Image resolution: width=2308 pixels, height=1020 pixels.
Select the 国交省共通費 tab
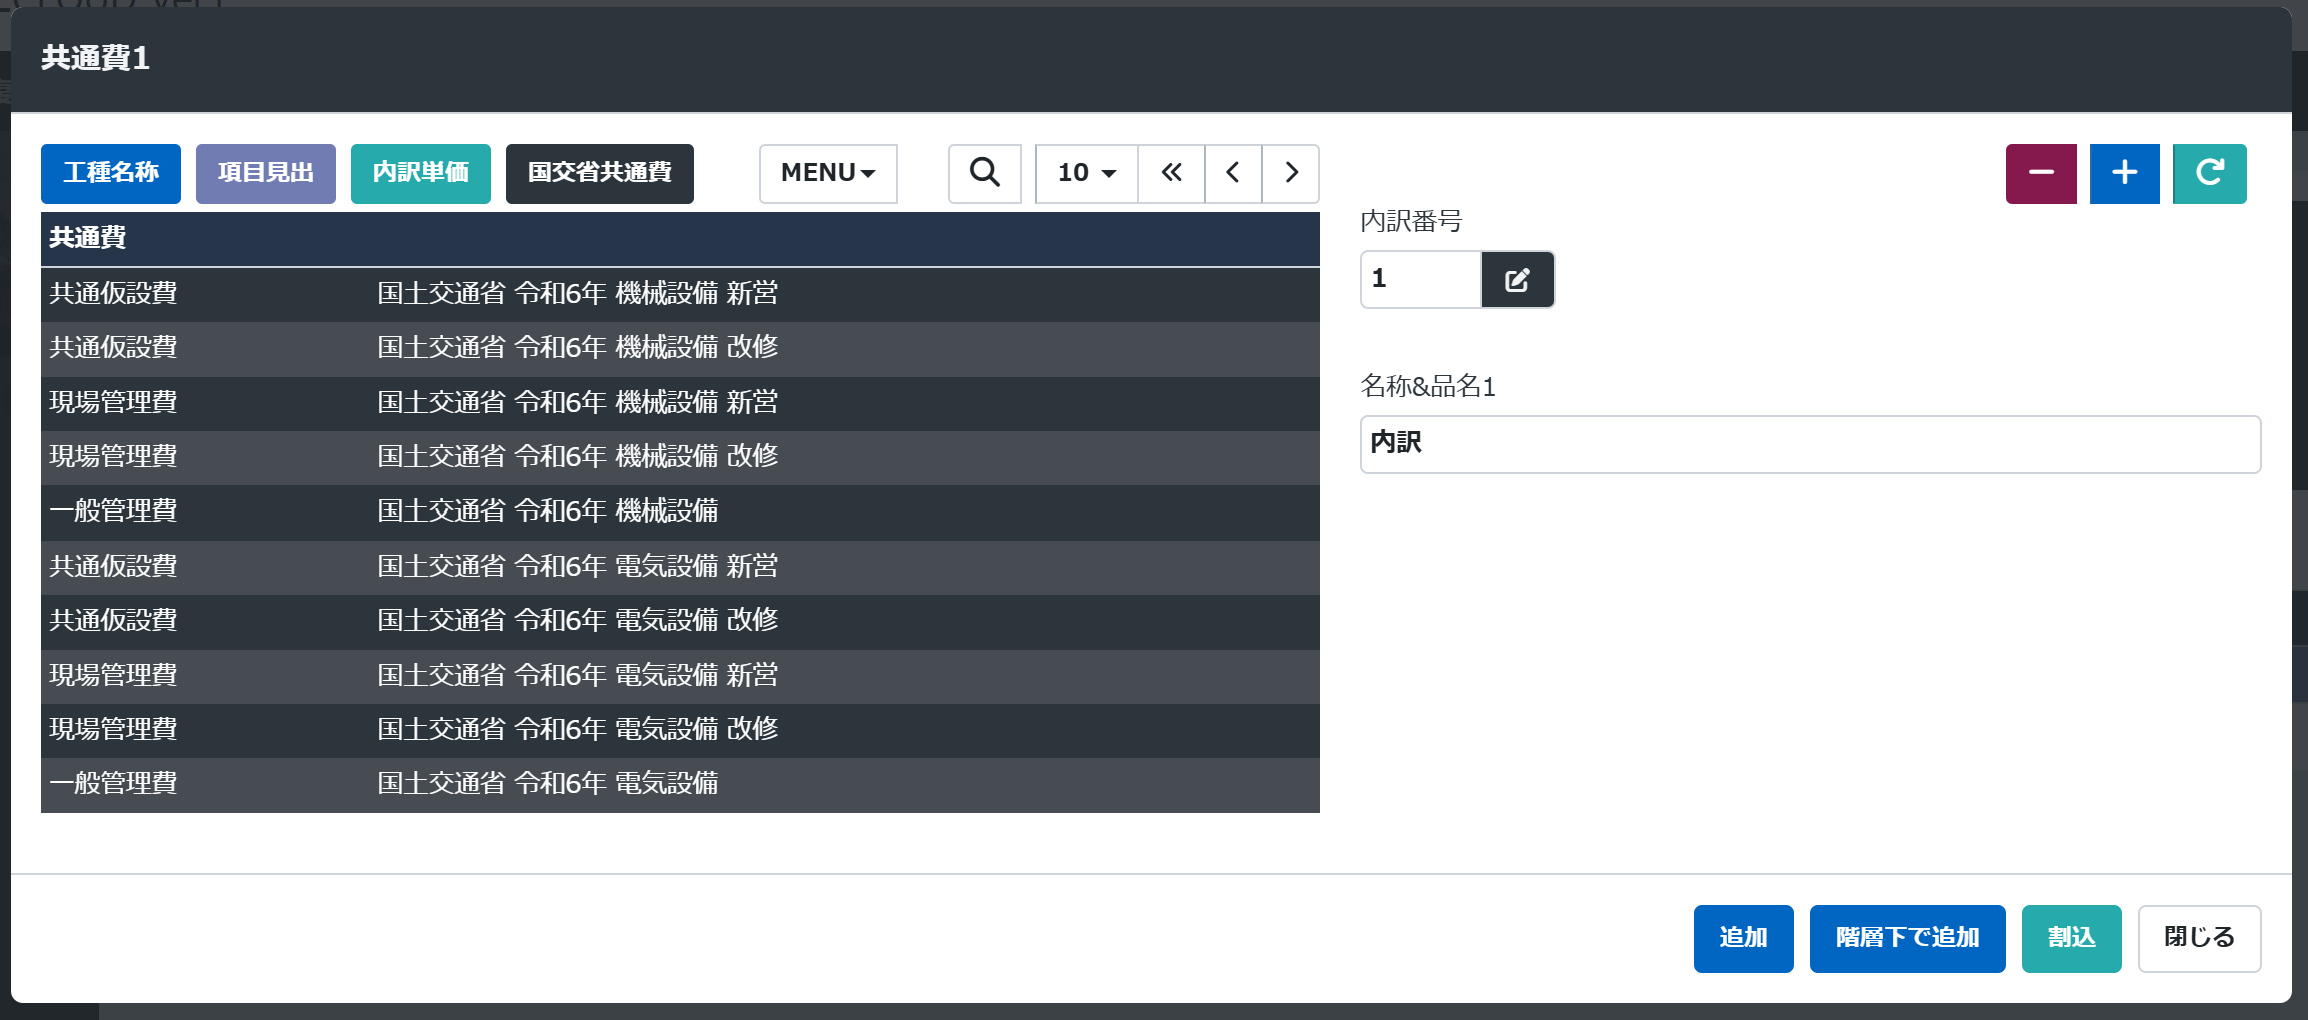(x=600, y=173)
